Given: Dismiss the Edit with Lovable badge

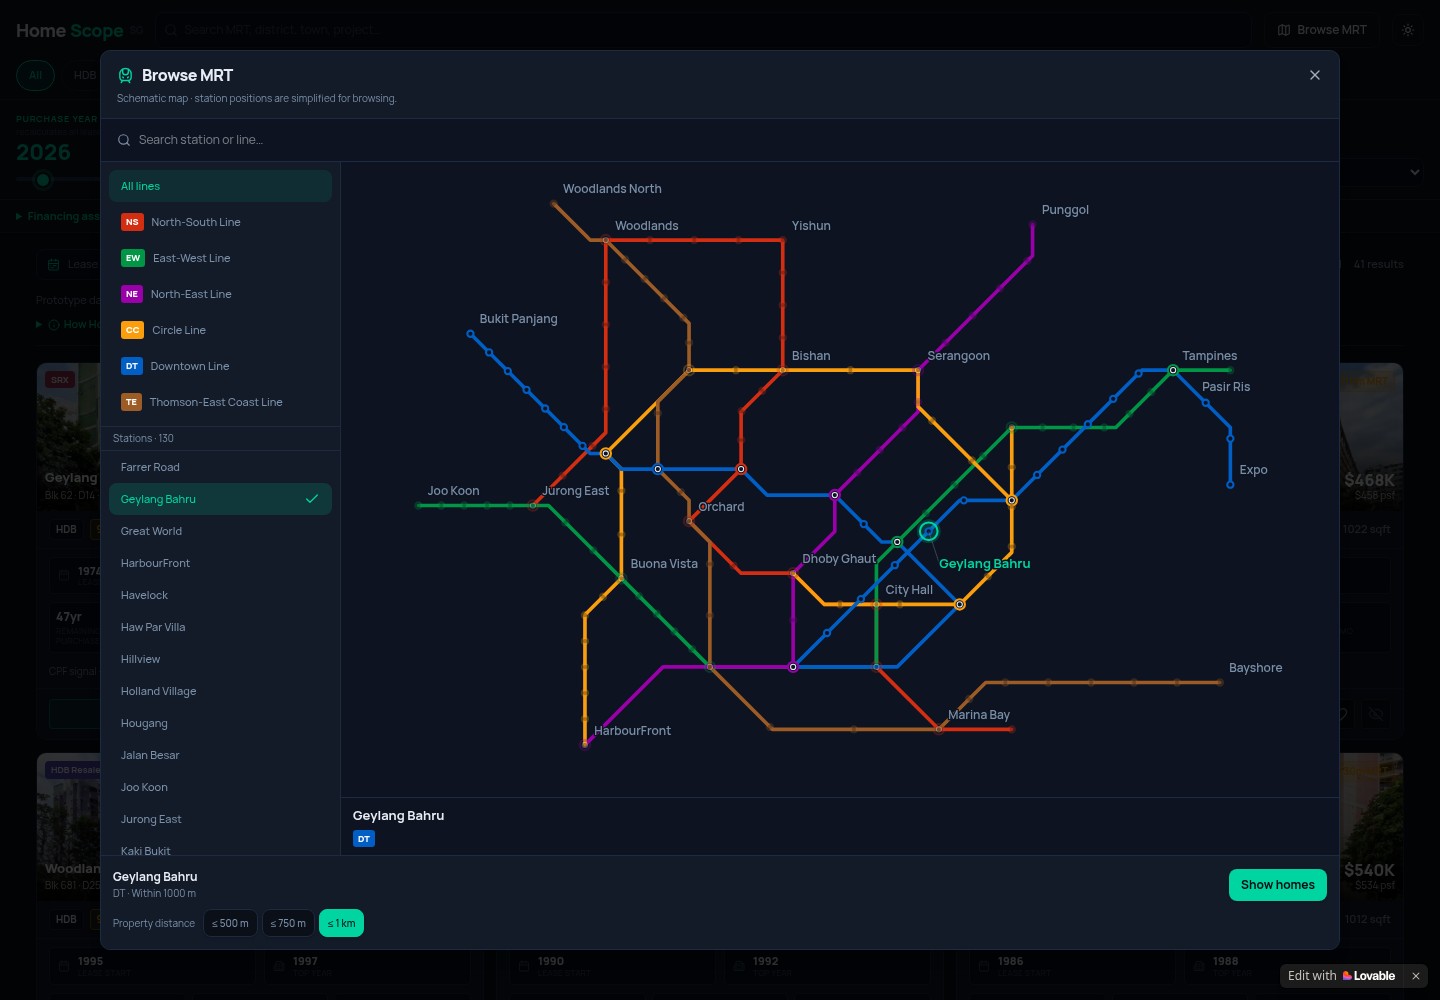Looking at the screenshot, I should [1415, 976].
